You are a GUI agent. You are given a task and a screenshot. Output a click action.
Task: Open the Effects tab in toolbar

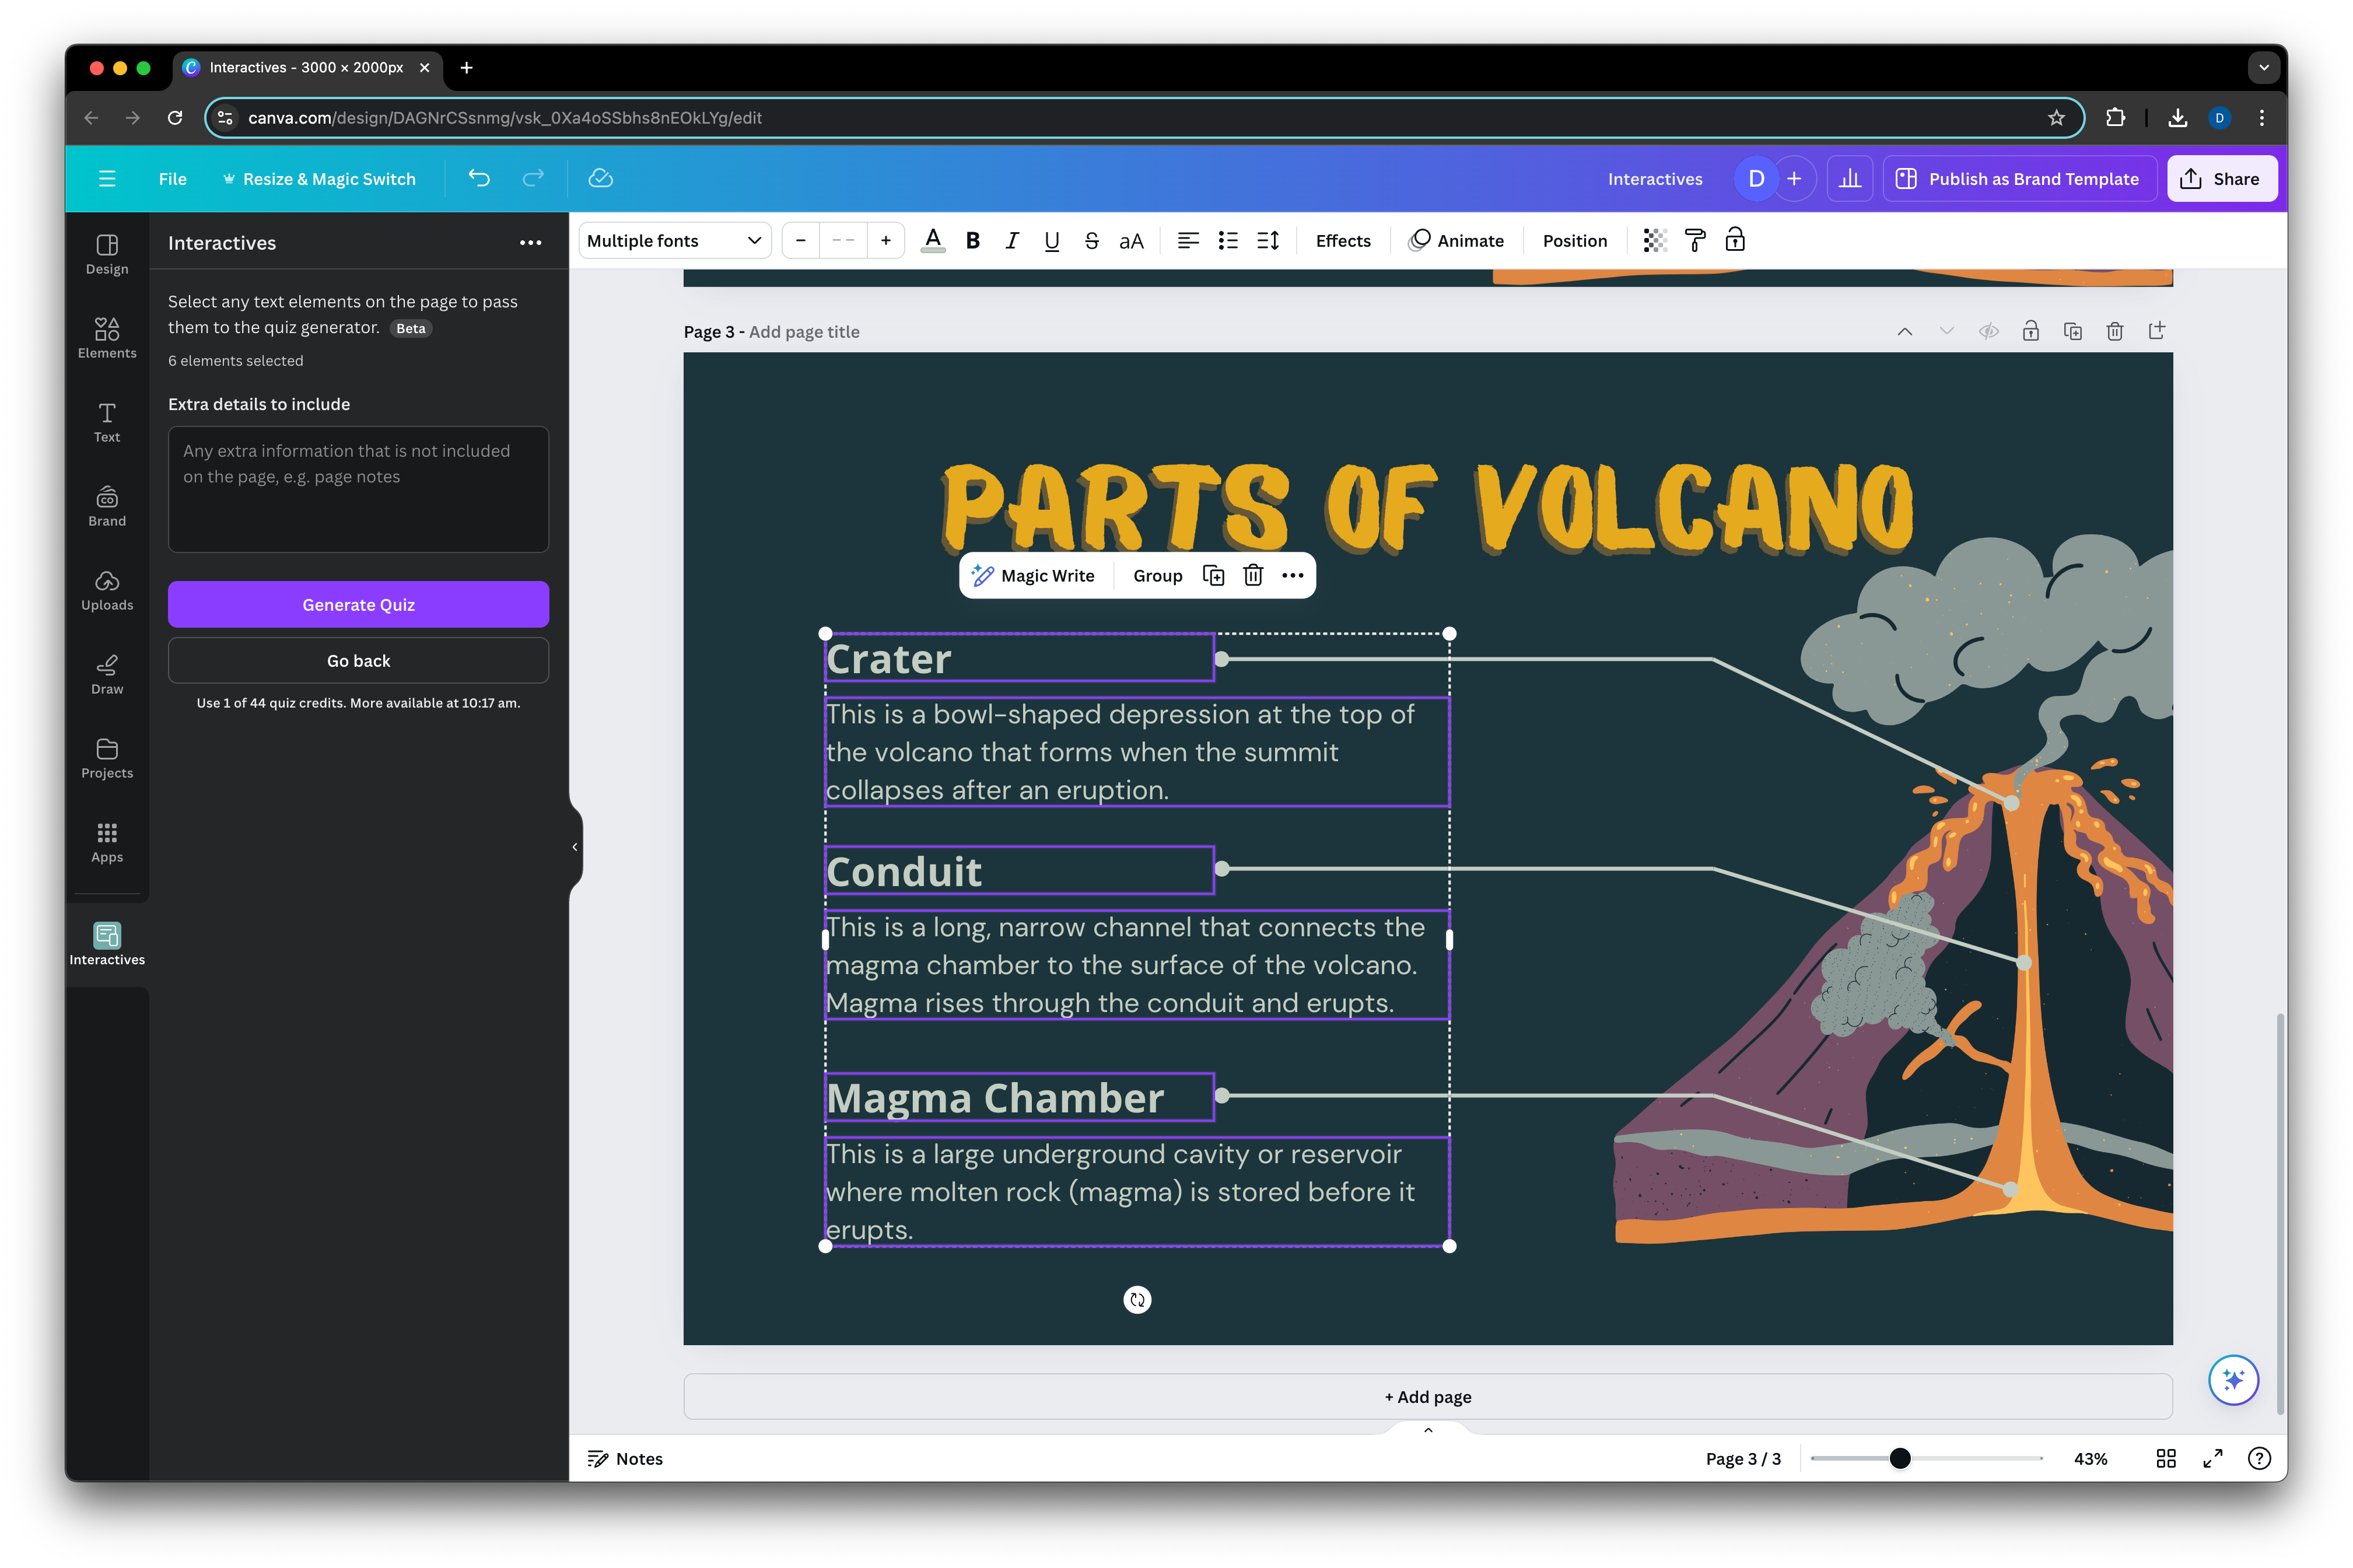pyautogui.click(x=1342, y=240)
